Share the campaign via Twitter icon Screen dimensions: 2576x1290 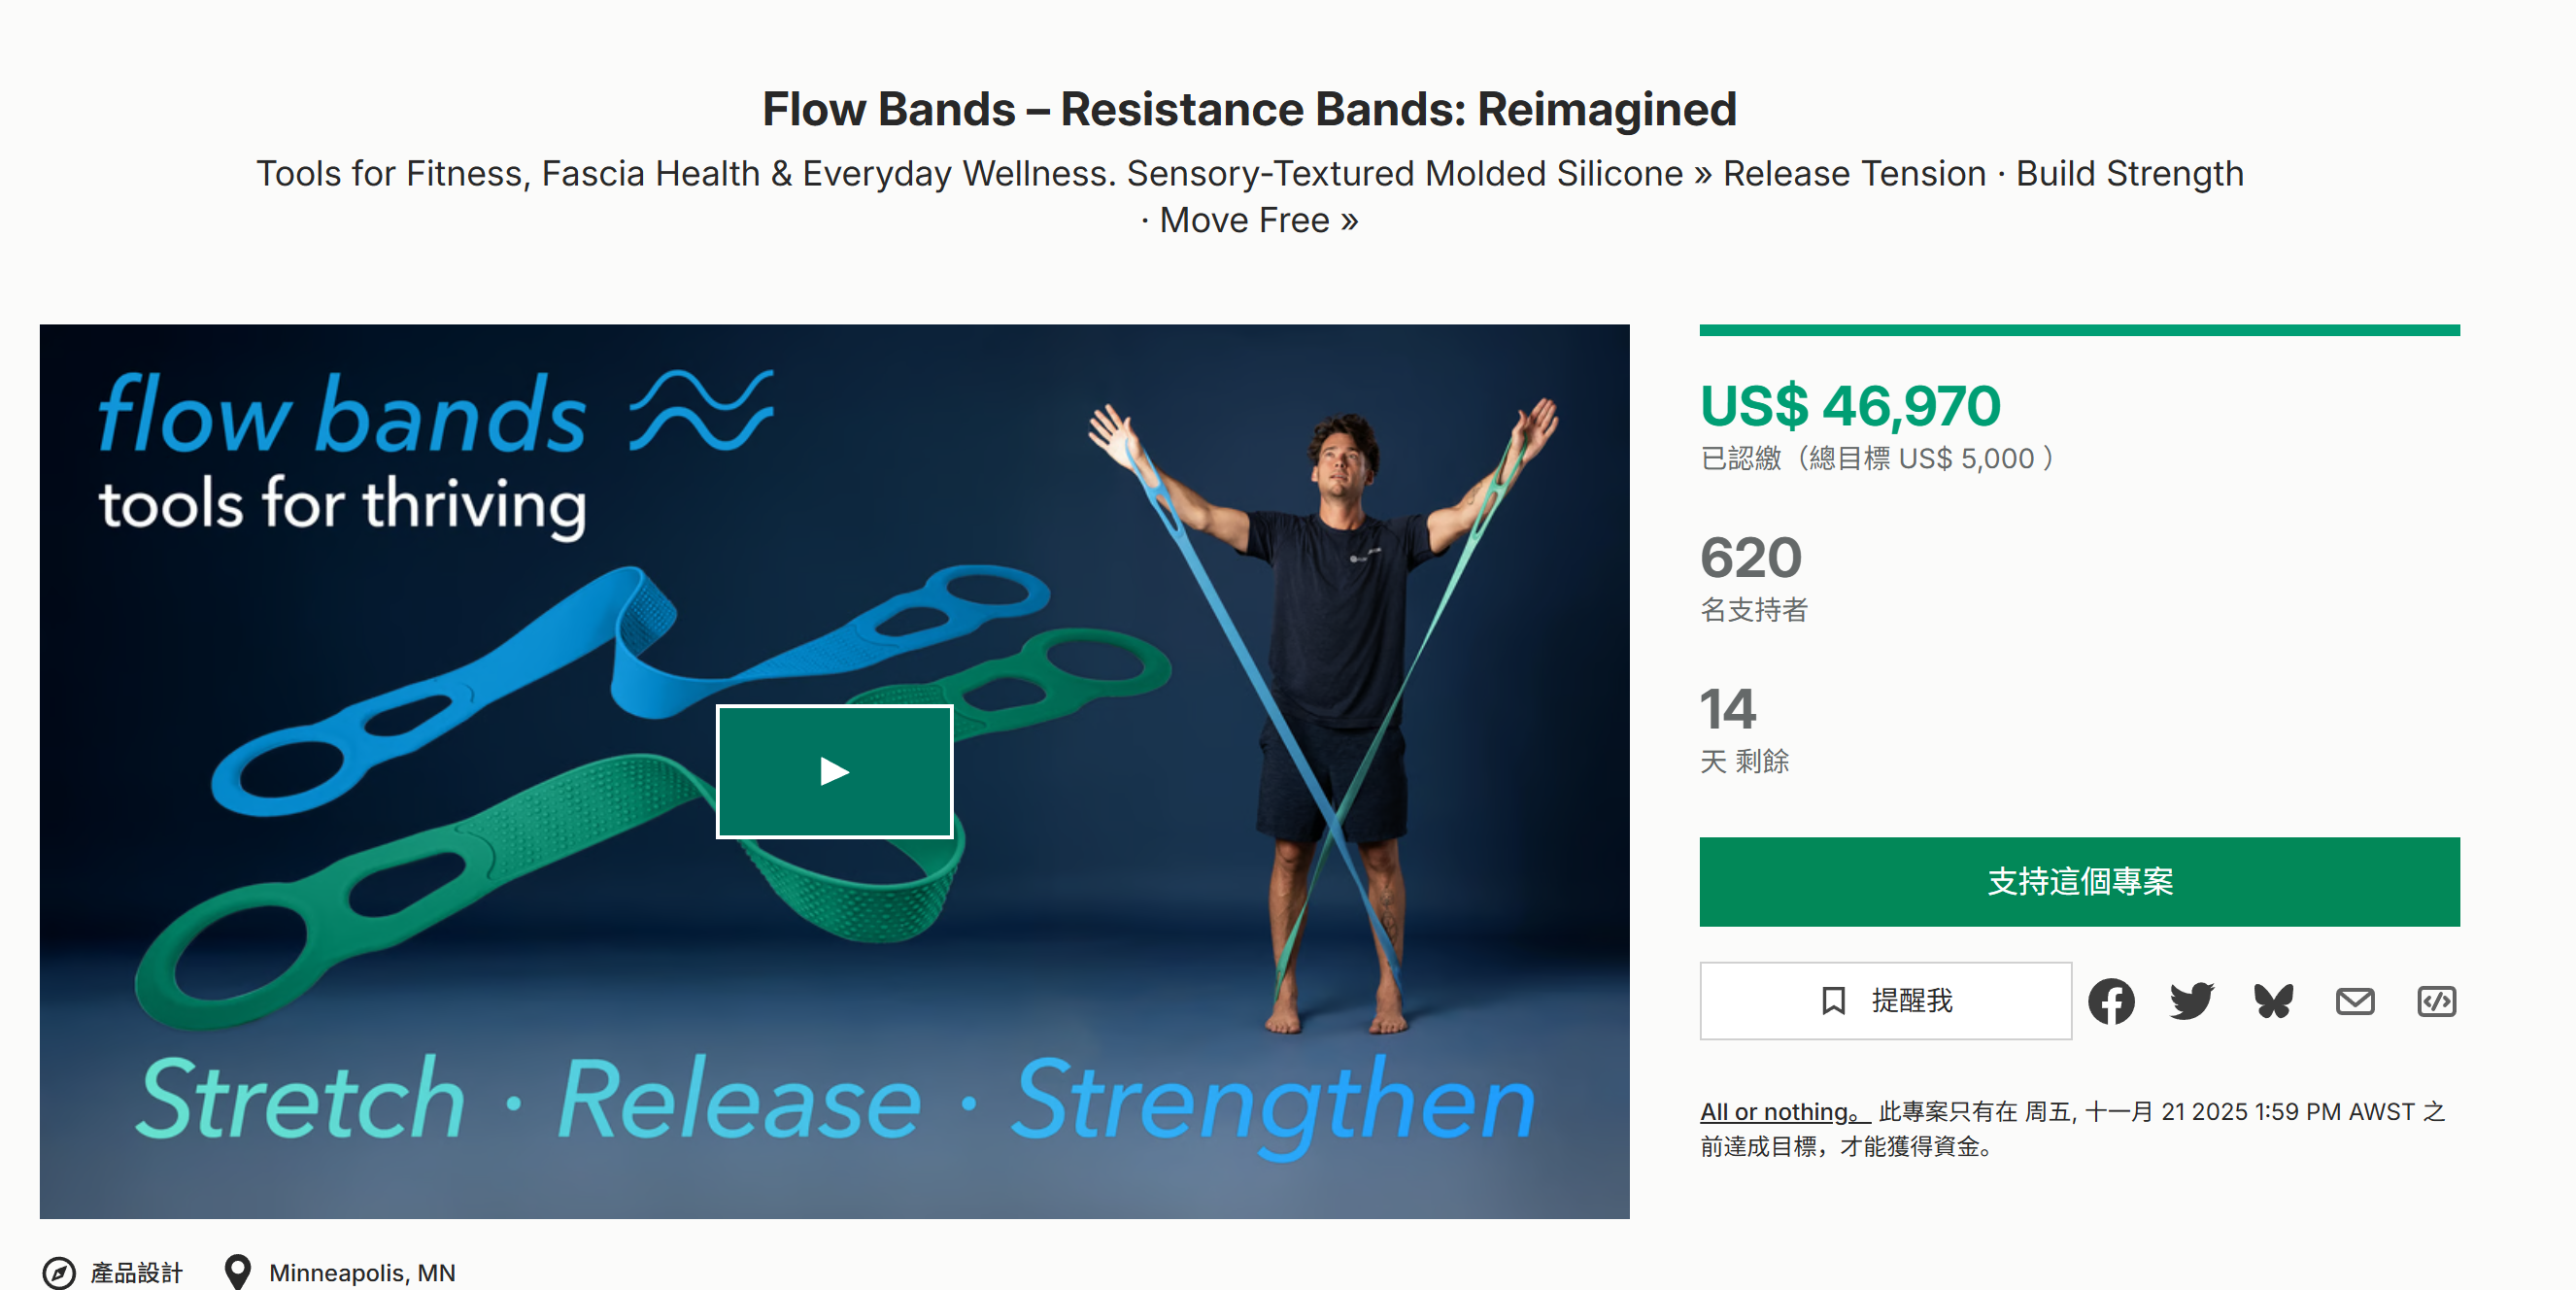click(2192, 1001)
